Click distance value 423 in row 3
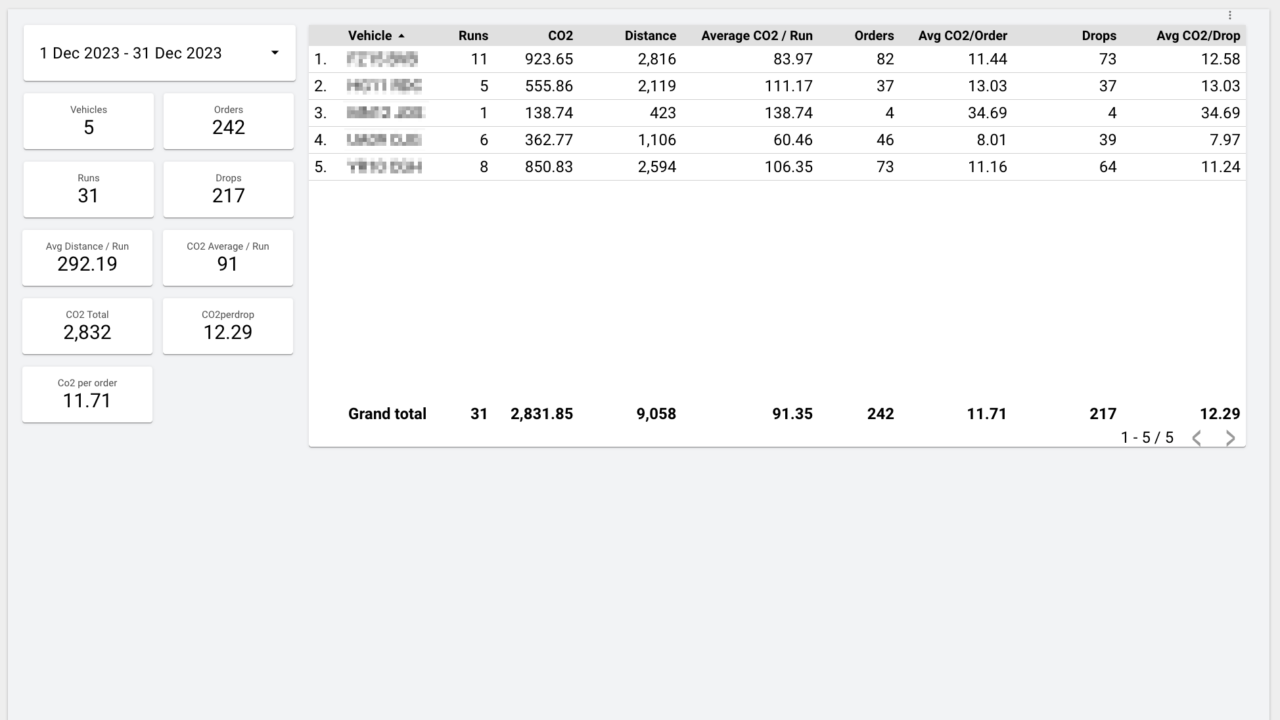Viewport: 1280px width, 720px height. 663,113
